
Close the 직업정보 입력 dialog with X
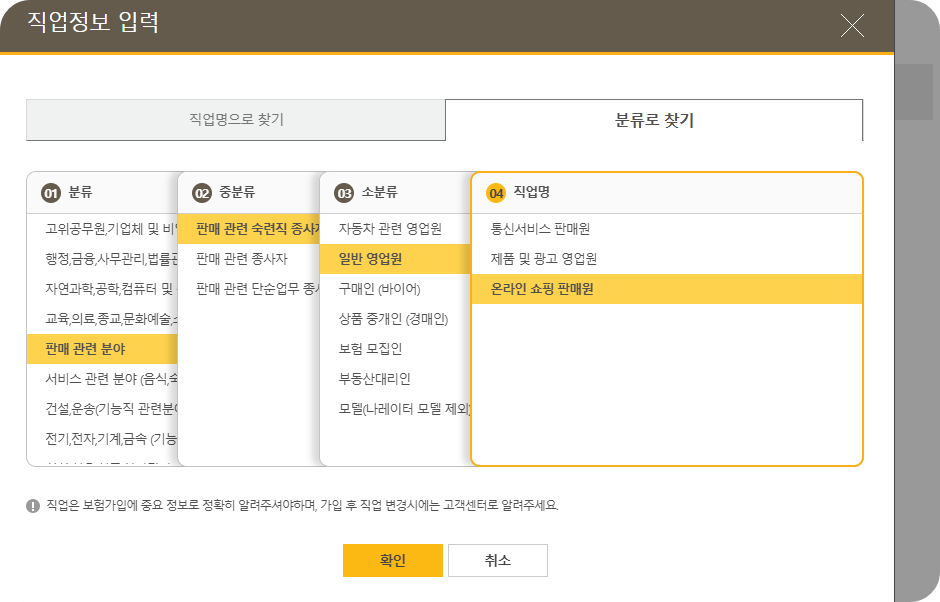click(852, 26)
